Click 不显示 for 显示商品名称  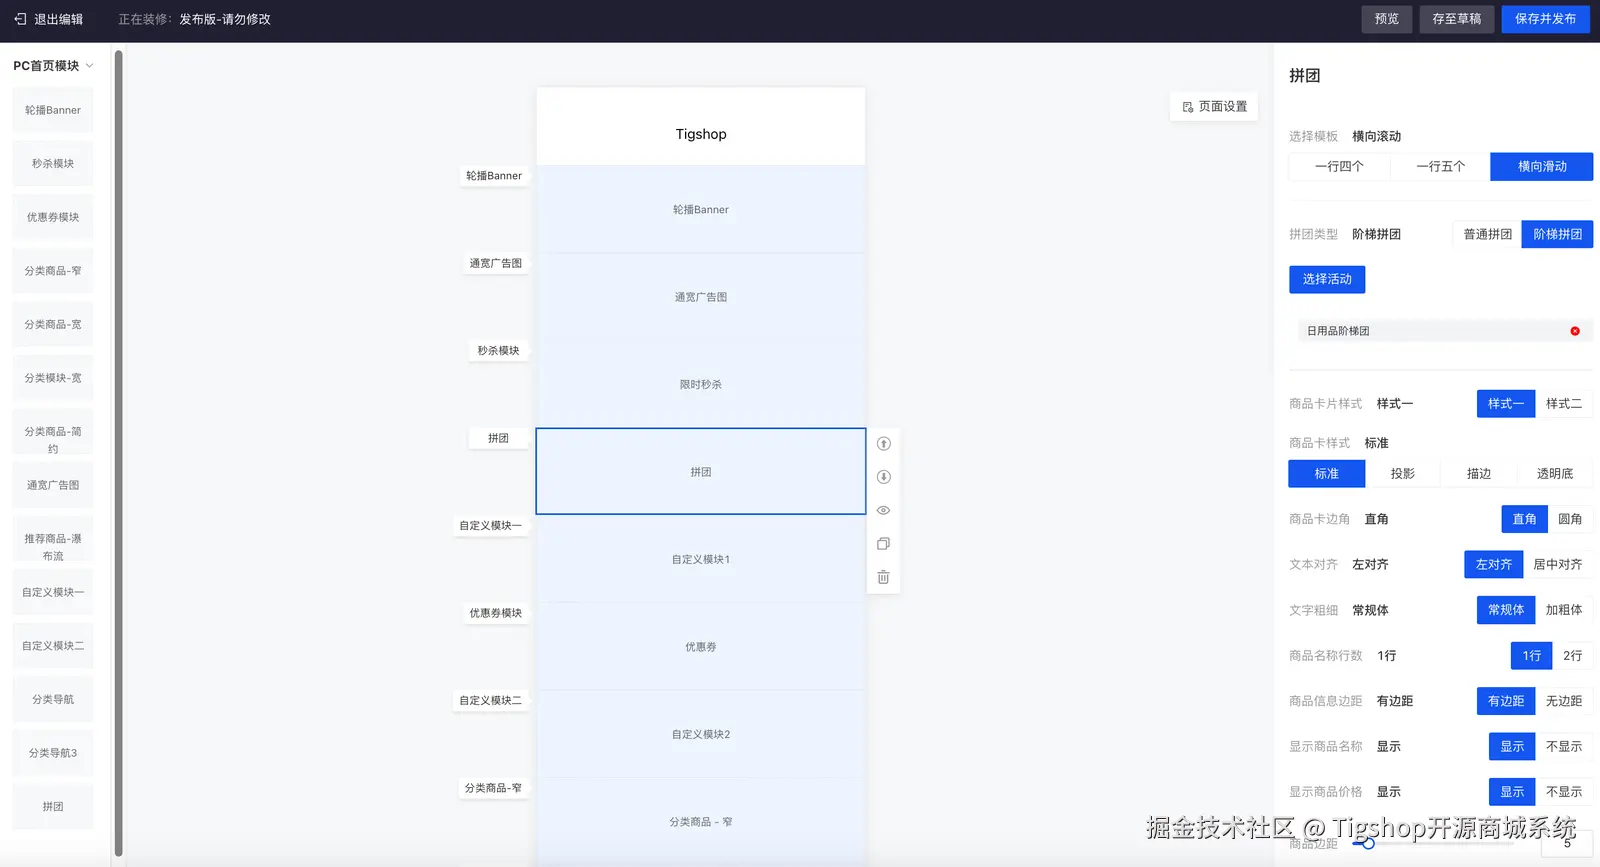[x=1564, y=747]
